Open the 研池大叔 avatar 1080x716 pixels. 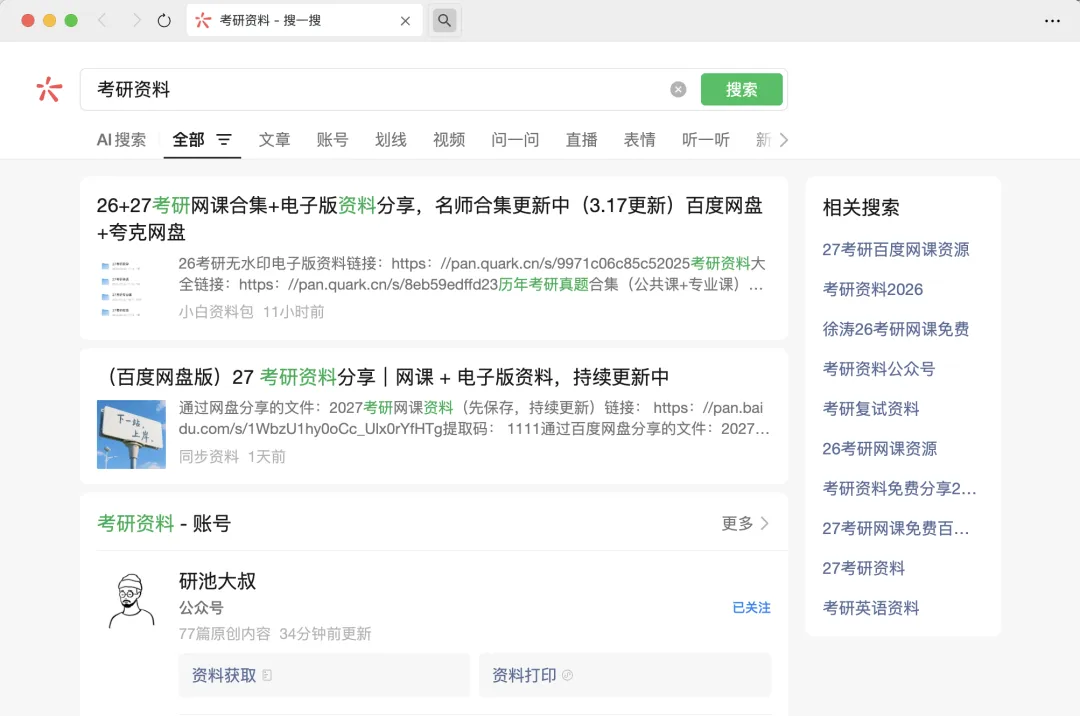131,600
